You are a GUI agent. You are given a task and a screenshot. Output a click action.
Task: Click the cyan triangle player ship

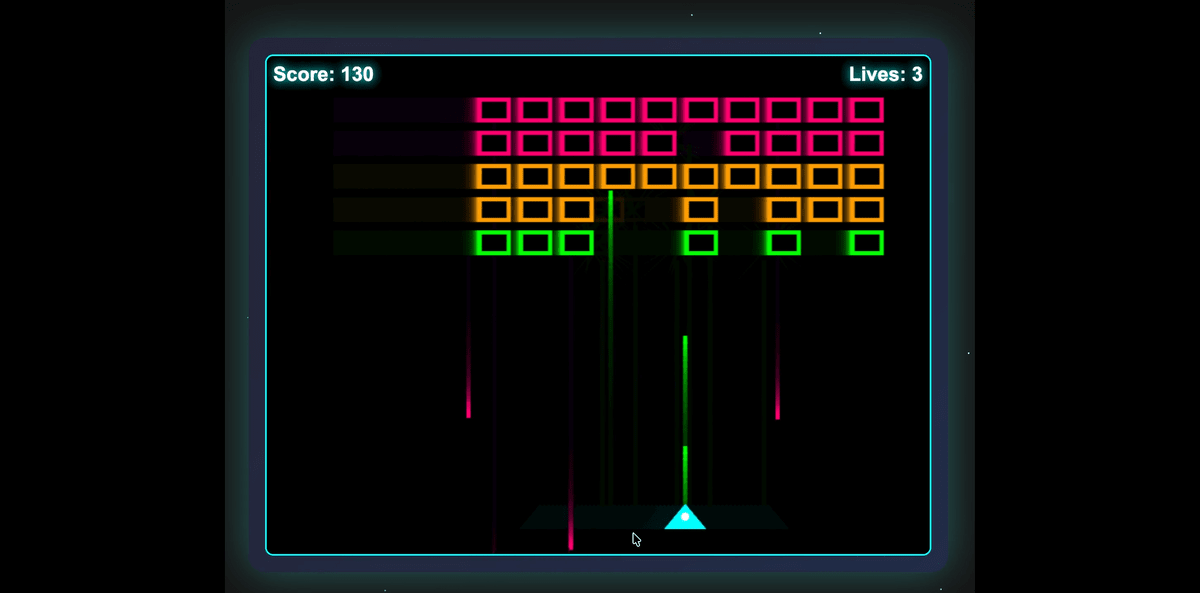685,517
